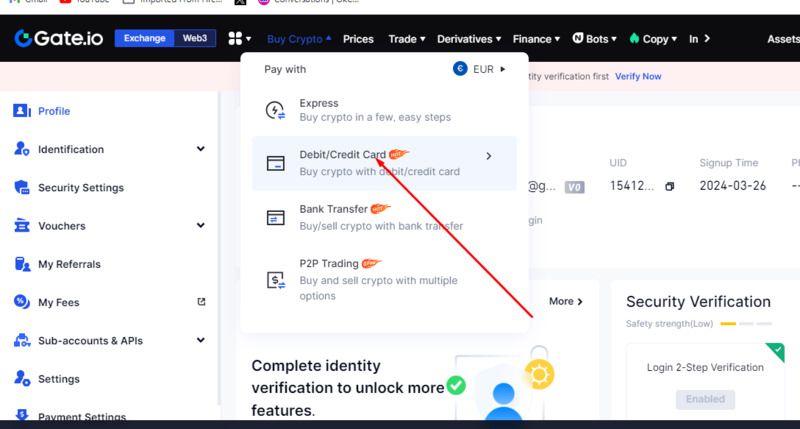This screenshot has width=800, height=429.
Task: Show more nav items with the arrow beside In
Action: coord(707,39)
